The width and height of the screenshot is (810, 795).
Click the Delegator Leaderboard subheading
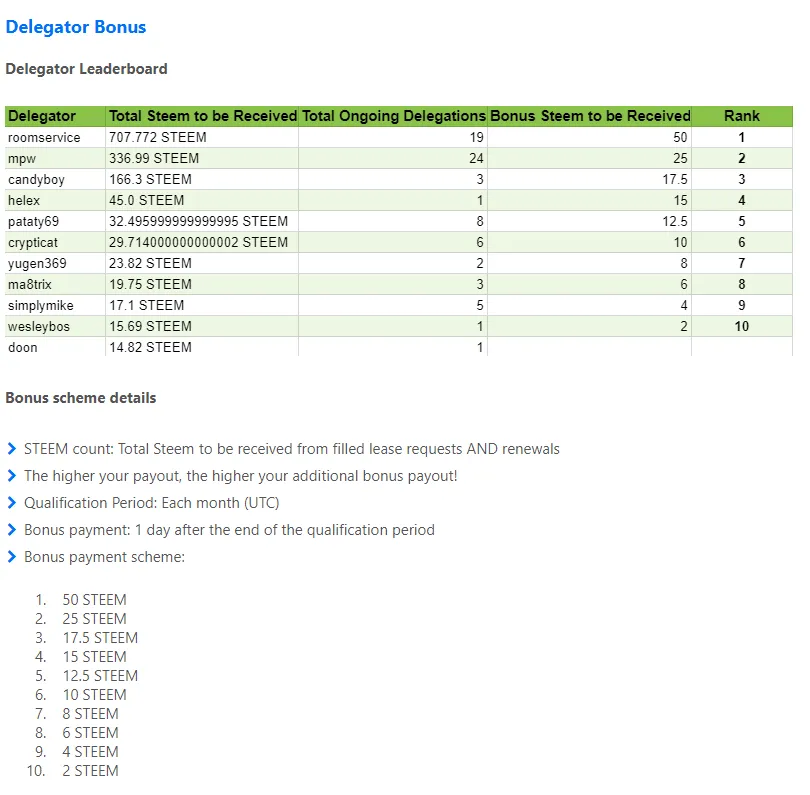click(86, 69)
